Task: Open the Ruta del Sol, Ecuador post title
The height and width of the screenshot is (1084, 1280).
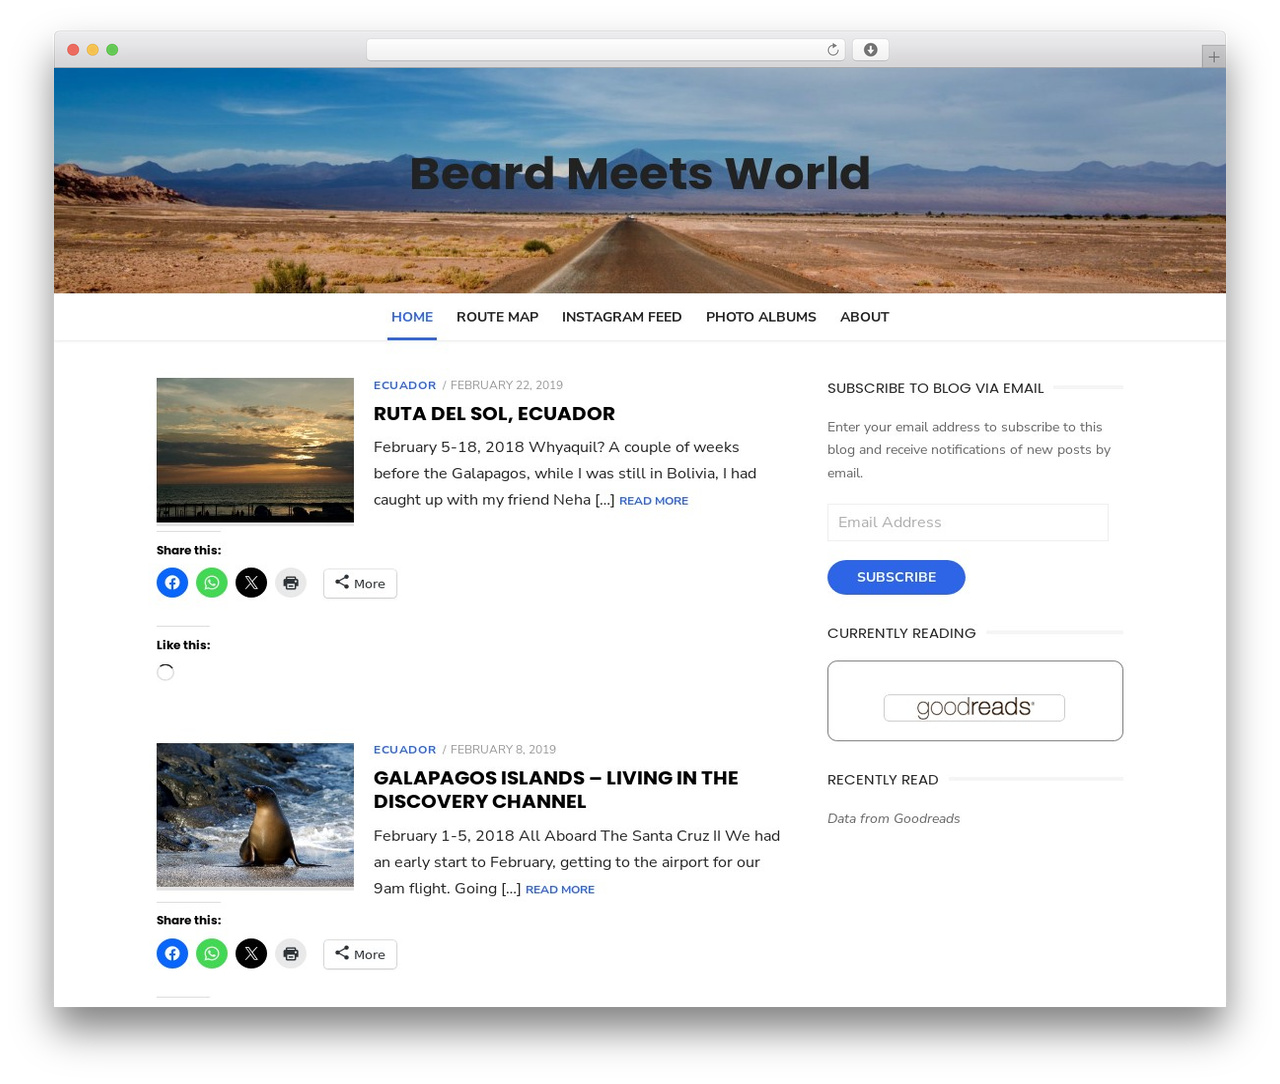Action: 494,413
